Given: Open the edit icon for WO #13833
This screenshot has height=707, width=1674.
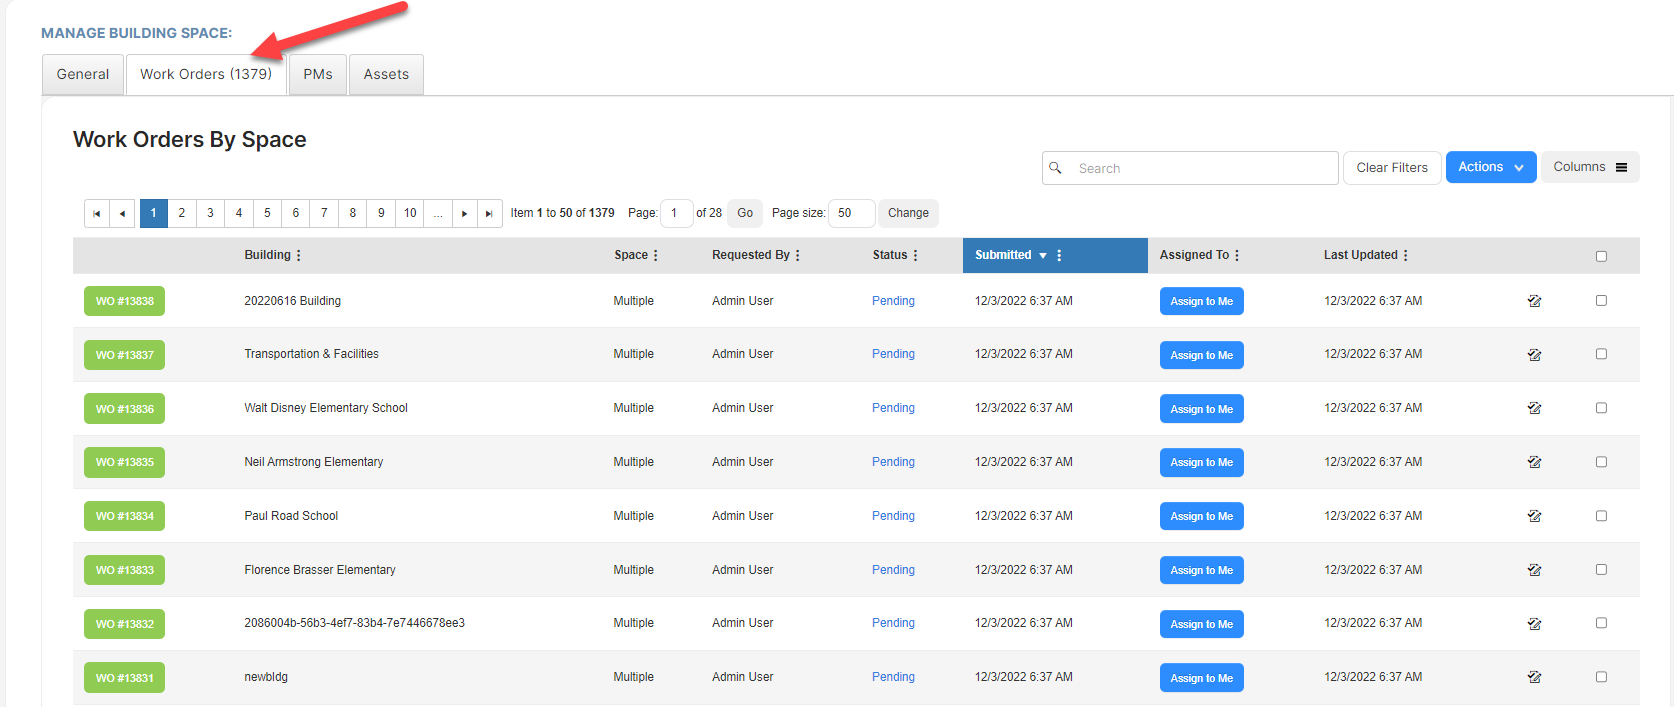Looking at the screenshot, I should 1534,570.
